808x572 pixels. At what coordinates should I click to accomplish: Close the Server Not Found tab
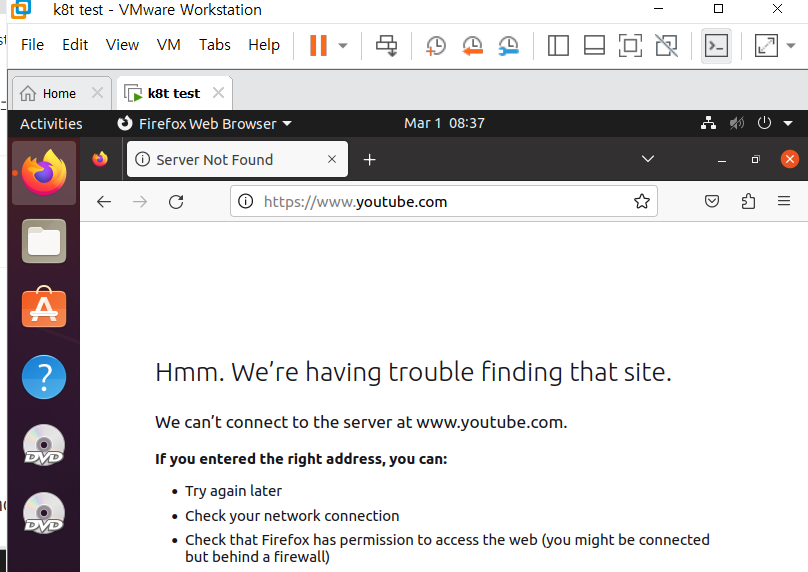332,159
